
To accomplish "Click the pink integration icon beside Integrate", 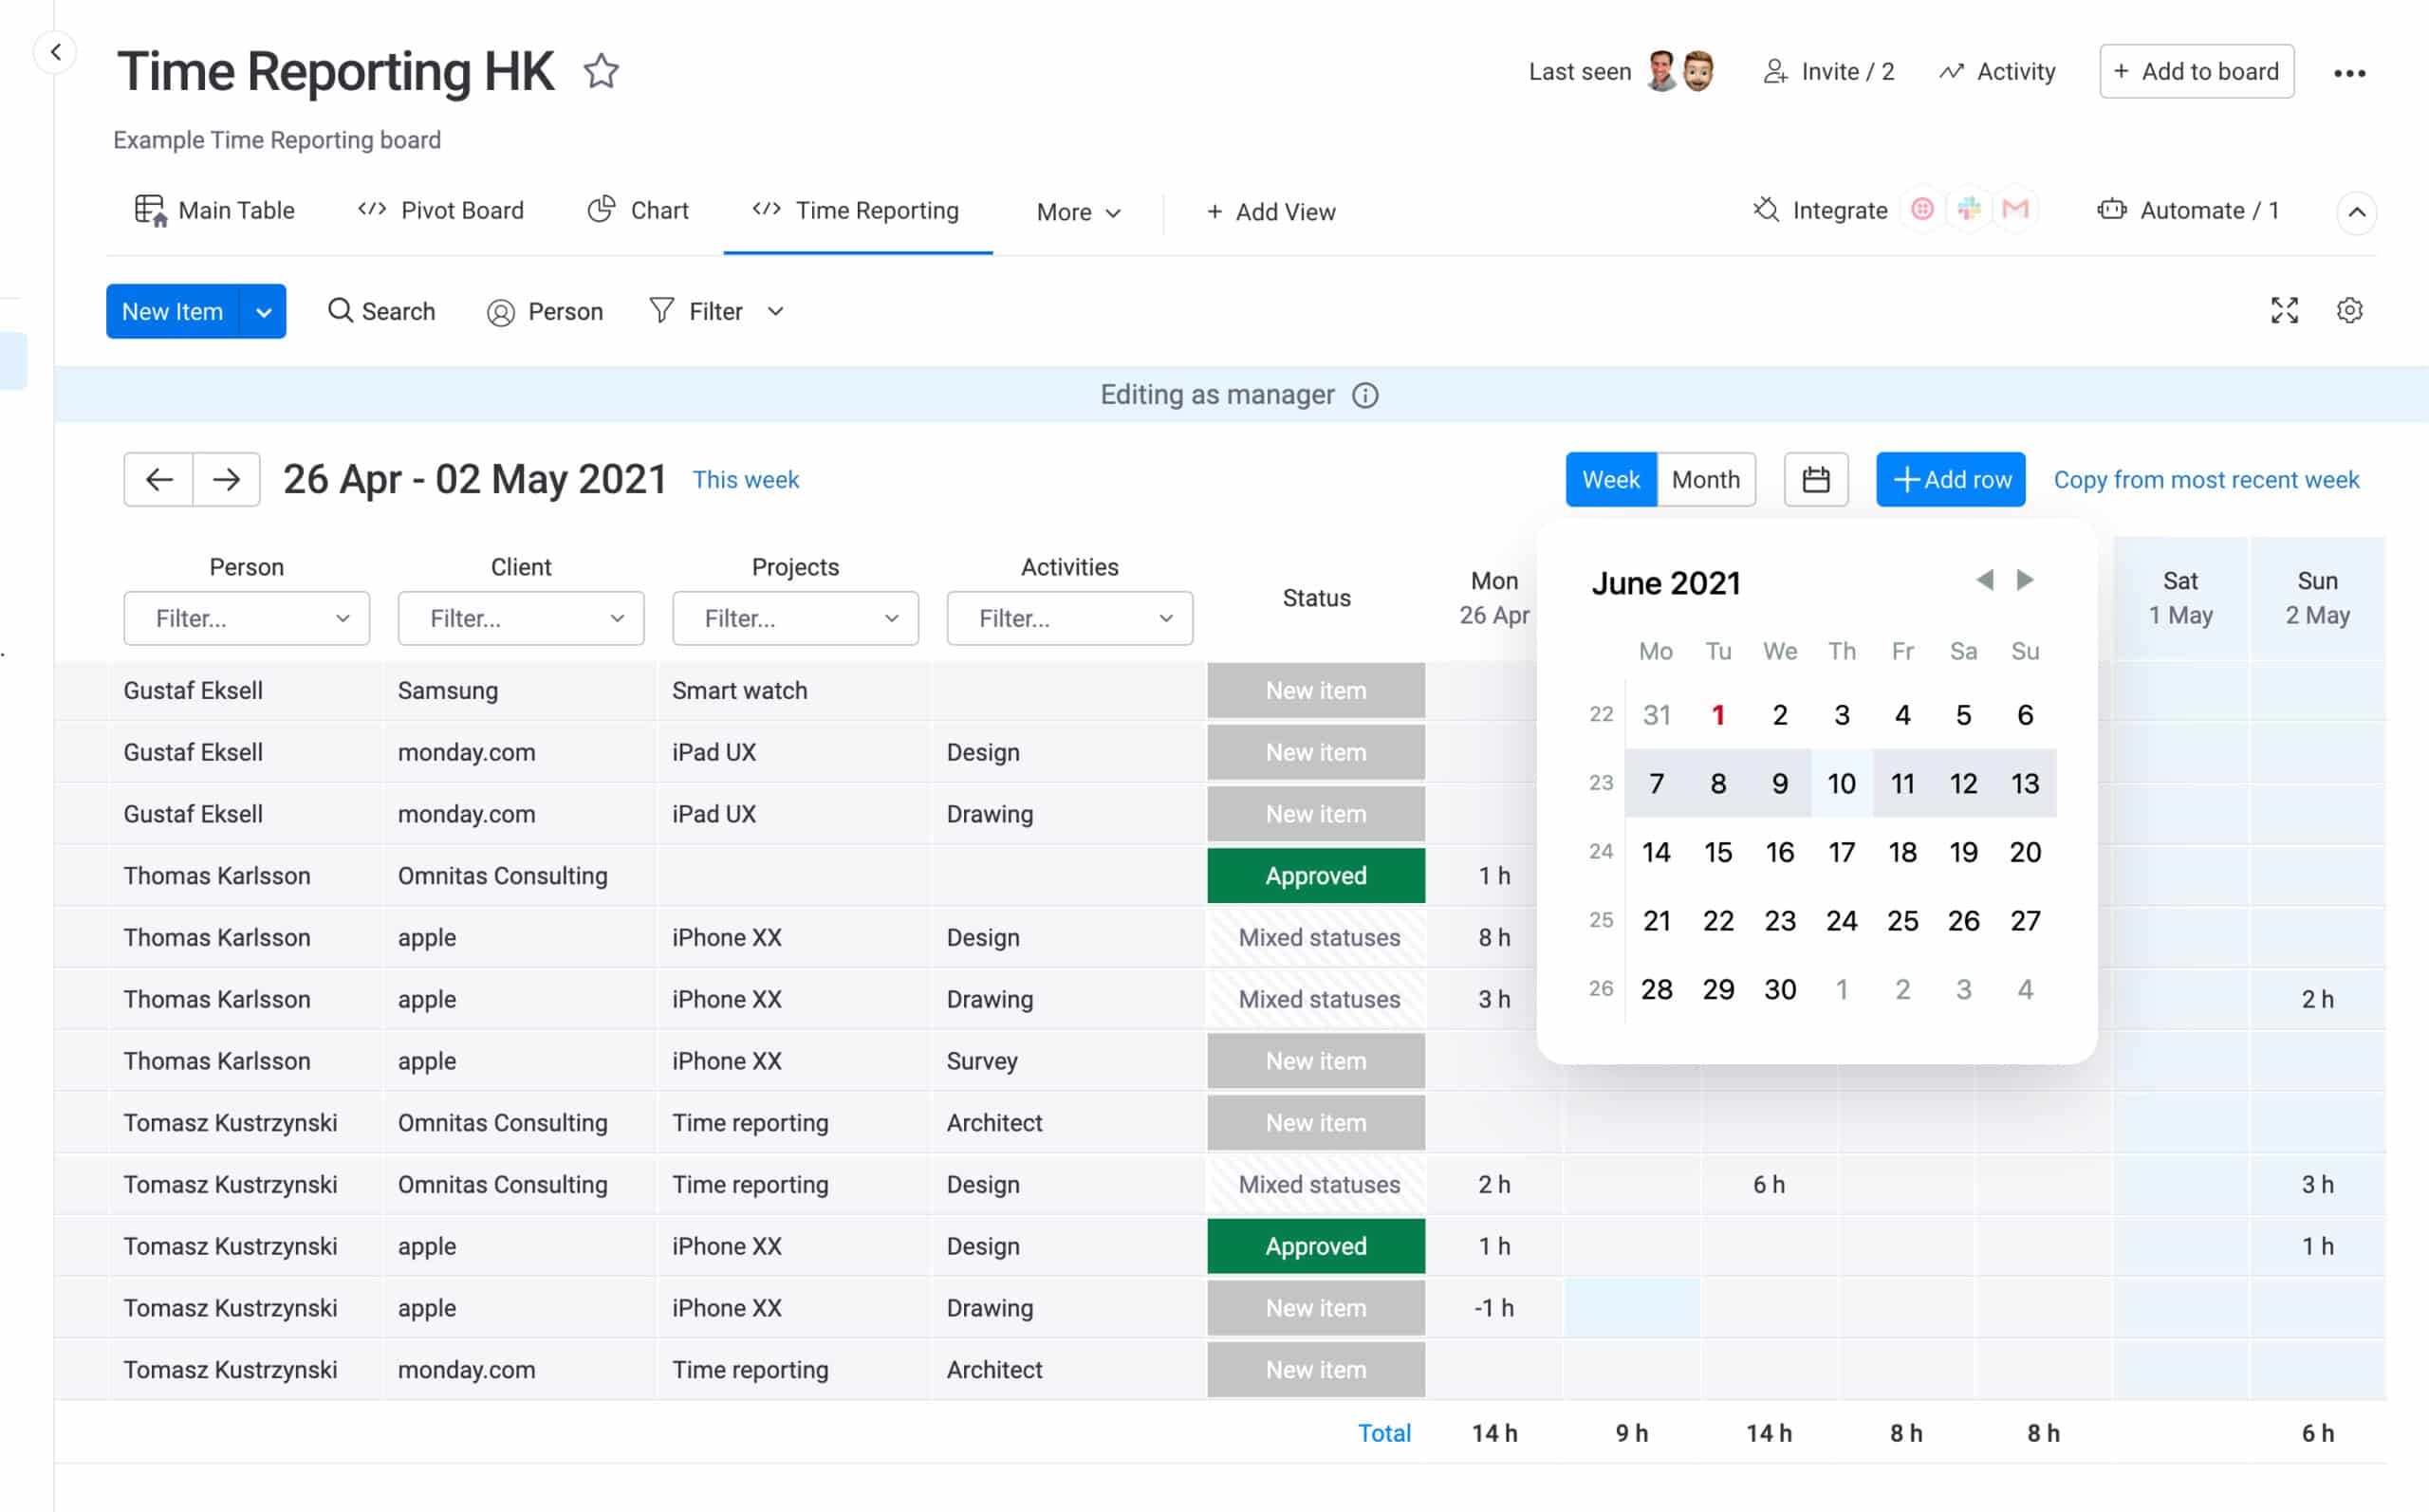I will [x=1922, y=209].
